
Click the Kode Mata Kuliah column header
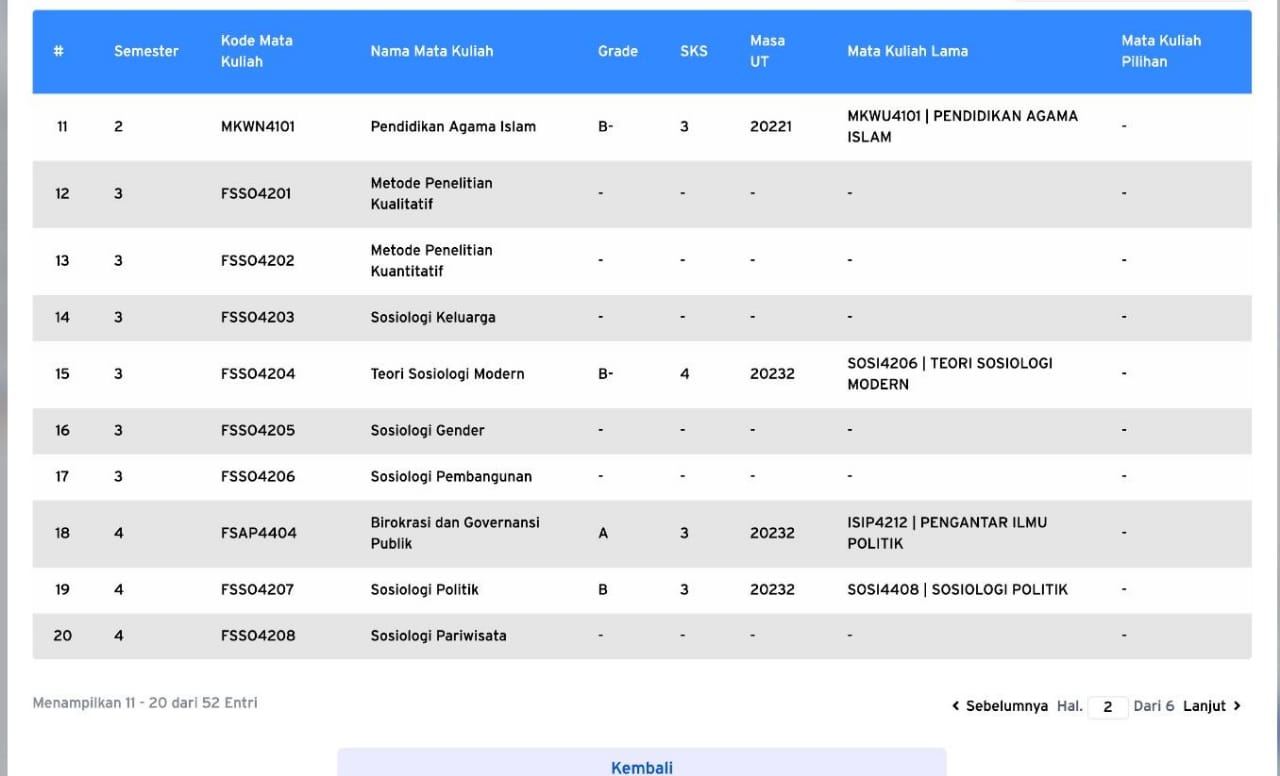tap(257, 51)
